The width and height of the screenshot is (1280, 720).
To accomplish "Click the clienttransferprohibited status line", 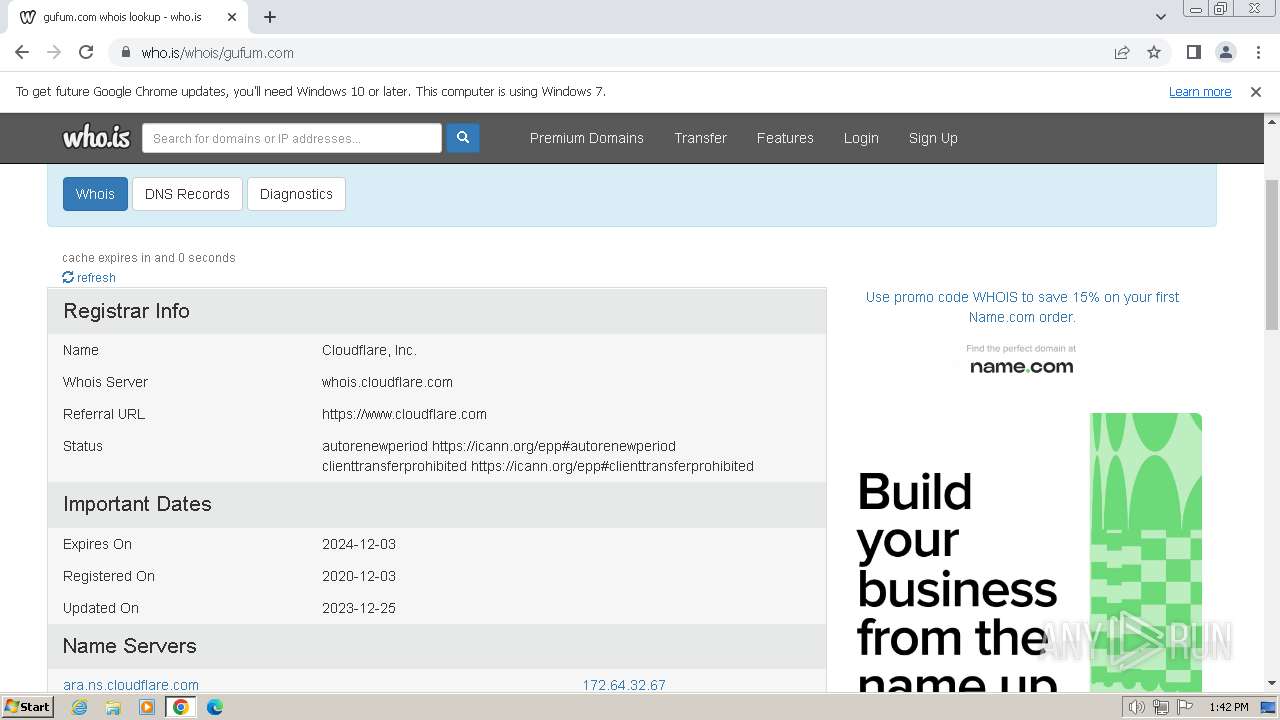I will (x=538, y=466).
